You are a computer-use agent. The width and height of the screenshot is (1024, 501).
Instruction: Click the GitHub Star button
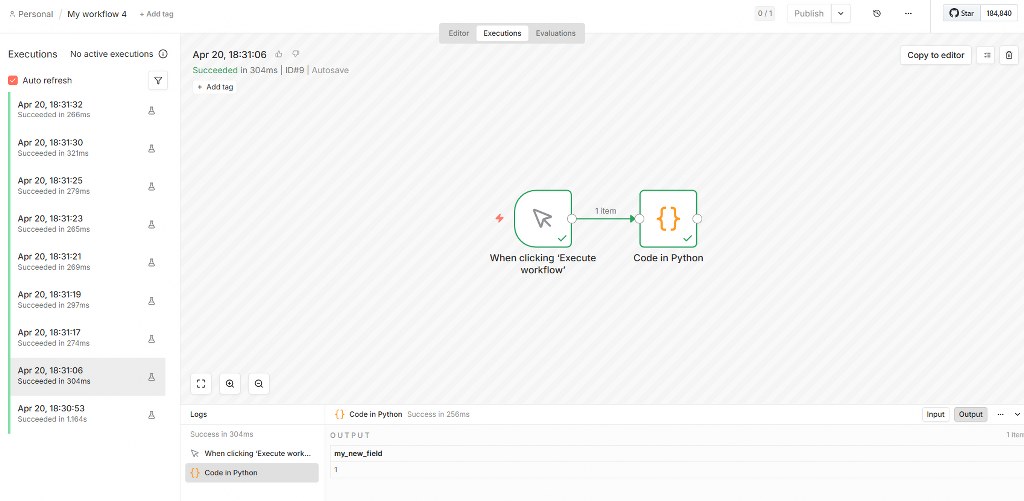[x=961, y=13]
